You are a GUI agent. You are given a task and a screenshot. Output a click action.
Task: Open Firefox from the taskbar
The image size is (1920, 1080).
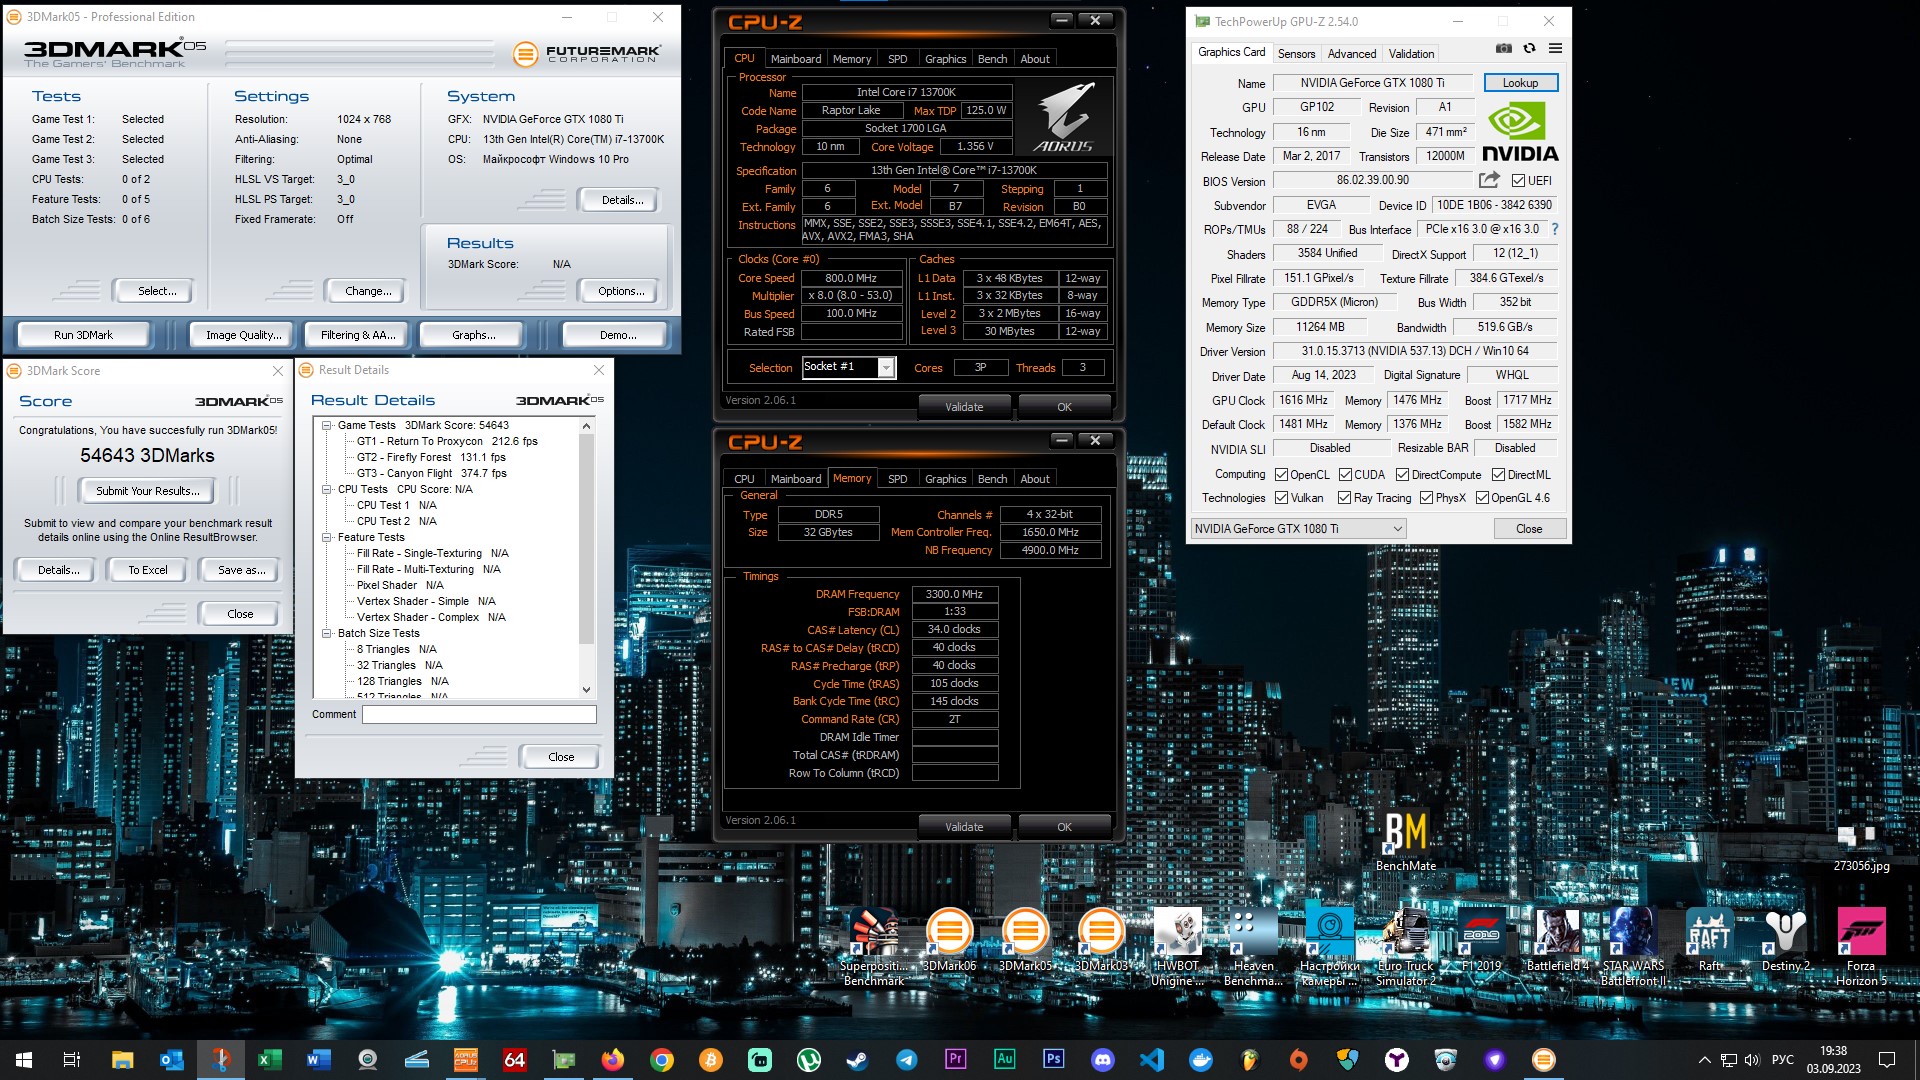click(612, 1059)
